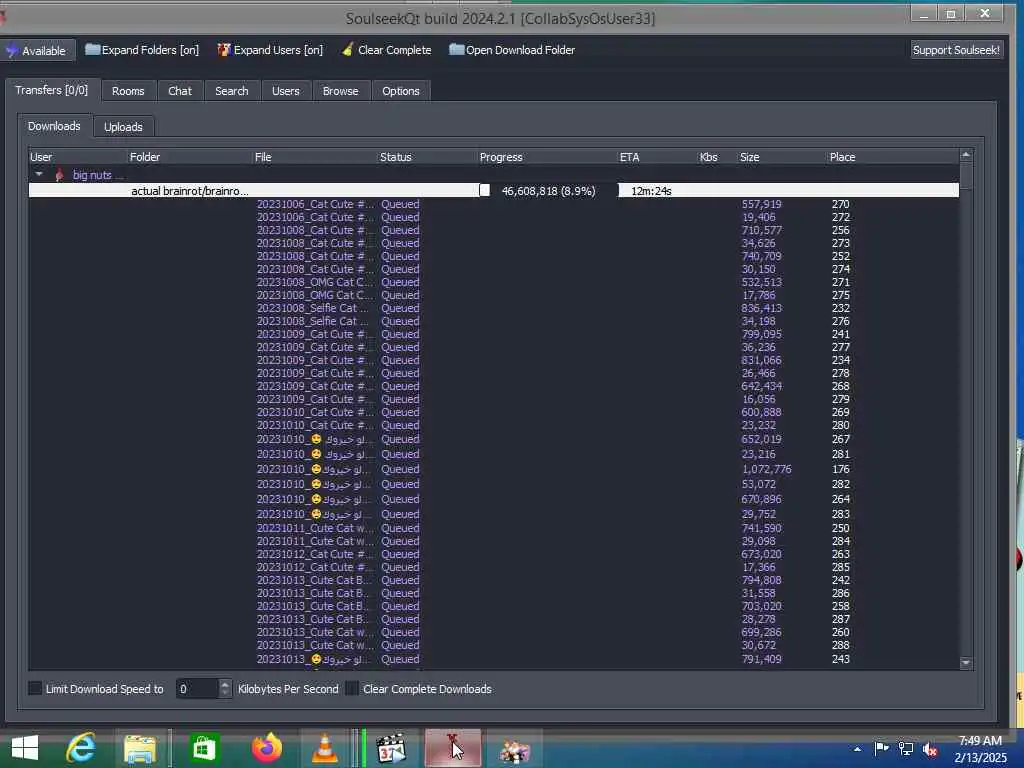
Task: Click the Kilobytes Per Second input field
Action: click(198, 689)
